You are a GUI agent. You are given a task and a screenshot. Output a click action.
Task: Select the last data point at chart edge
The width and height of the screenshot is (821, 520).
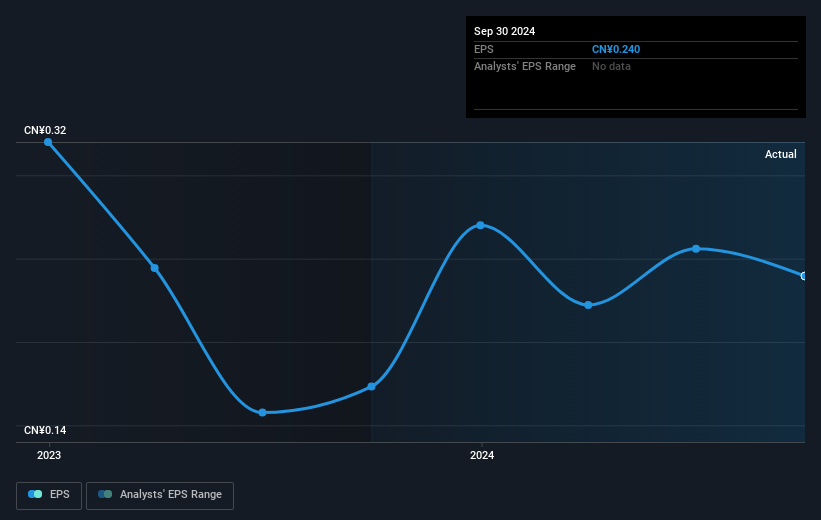point(803,276)
